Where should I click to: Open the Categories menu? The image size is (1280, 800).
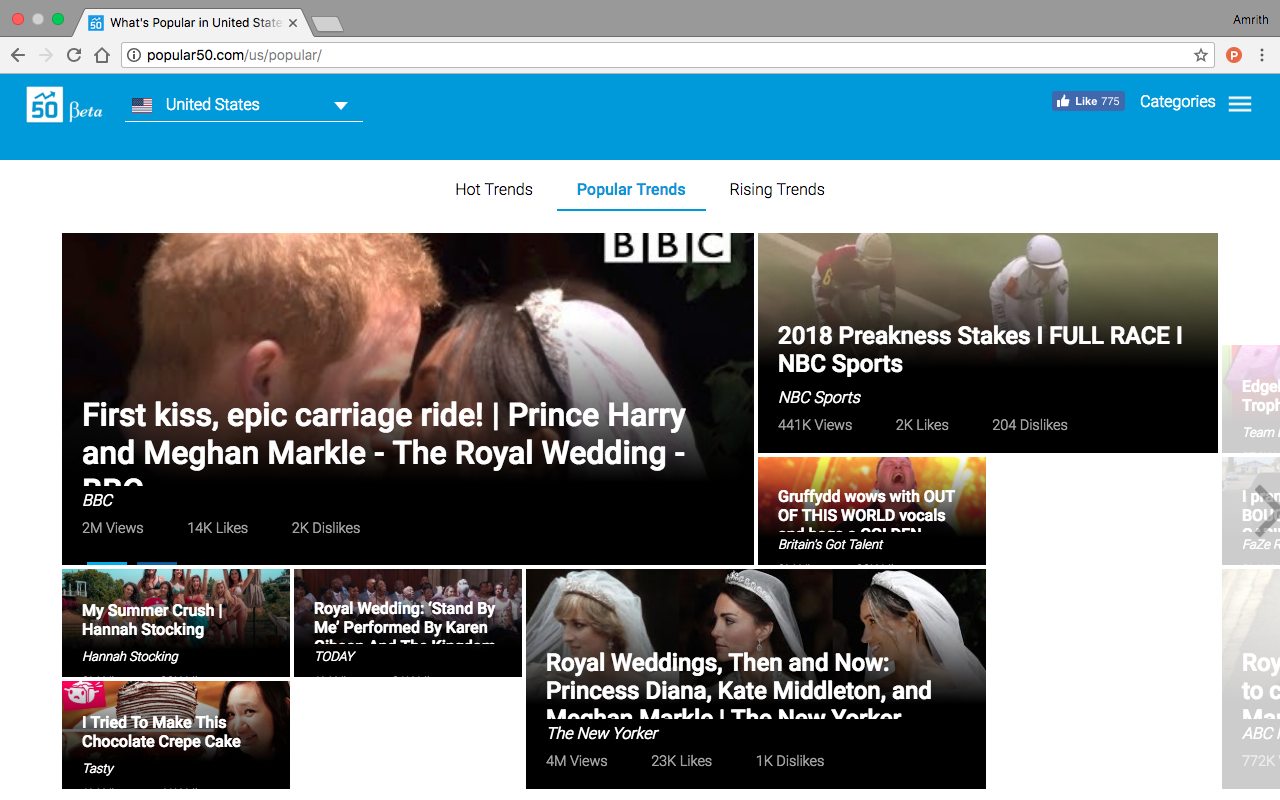[1178, 102]
